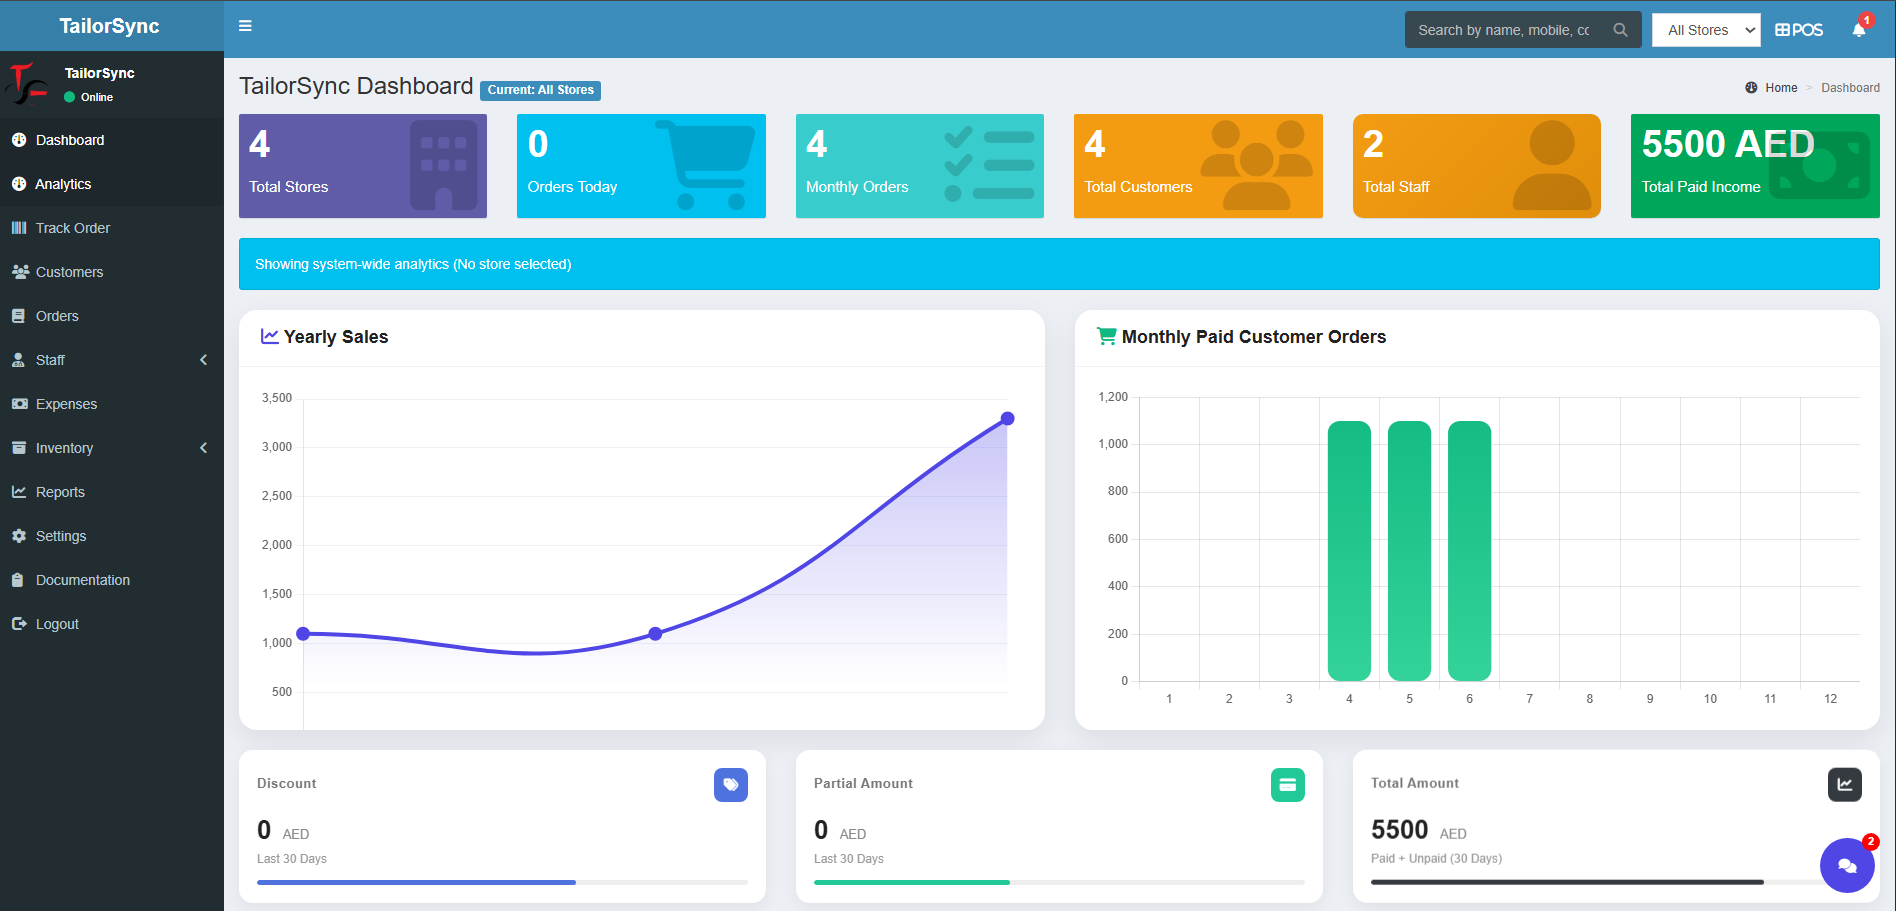1896x911 pixels.
Task: Open the Monthly Orders card
Action: (x=920, y=166)
